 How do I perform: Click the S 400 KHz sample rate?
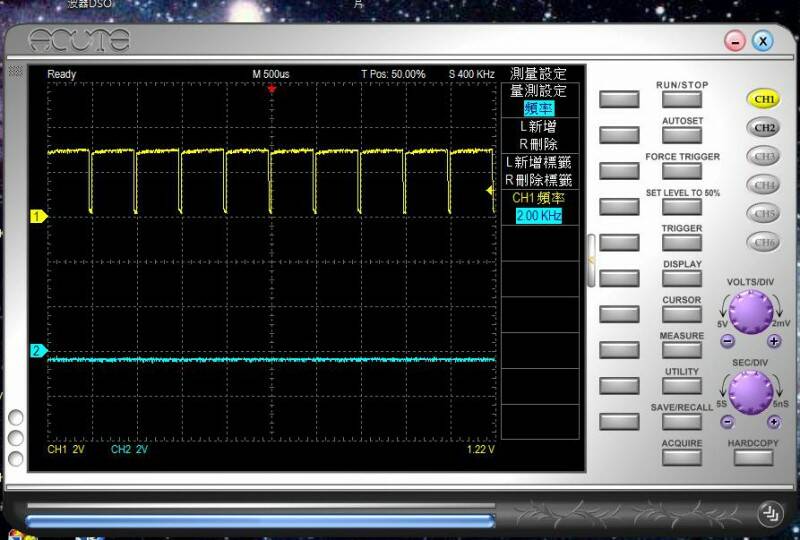[x=472, y=74]
